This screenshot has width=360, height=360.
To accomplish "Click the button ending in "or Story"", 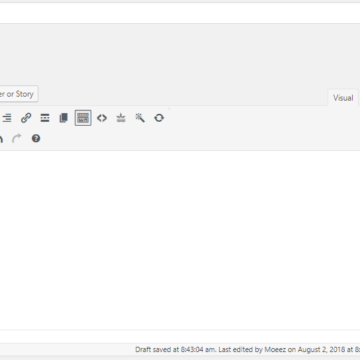I will tap(19, 94).
